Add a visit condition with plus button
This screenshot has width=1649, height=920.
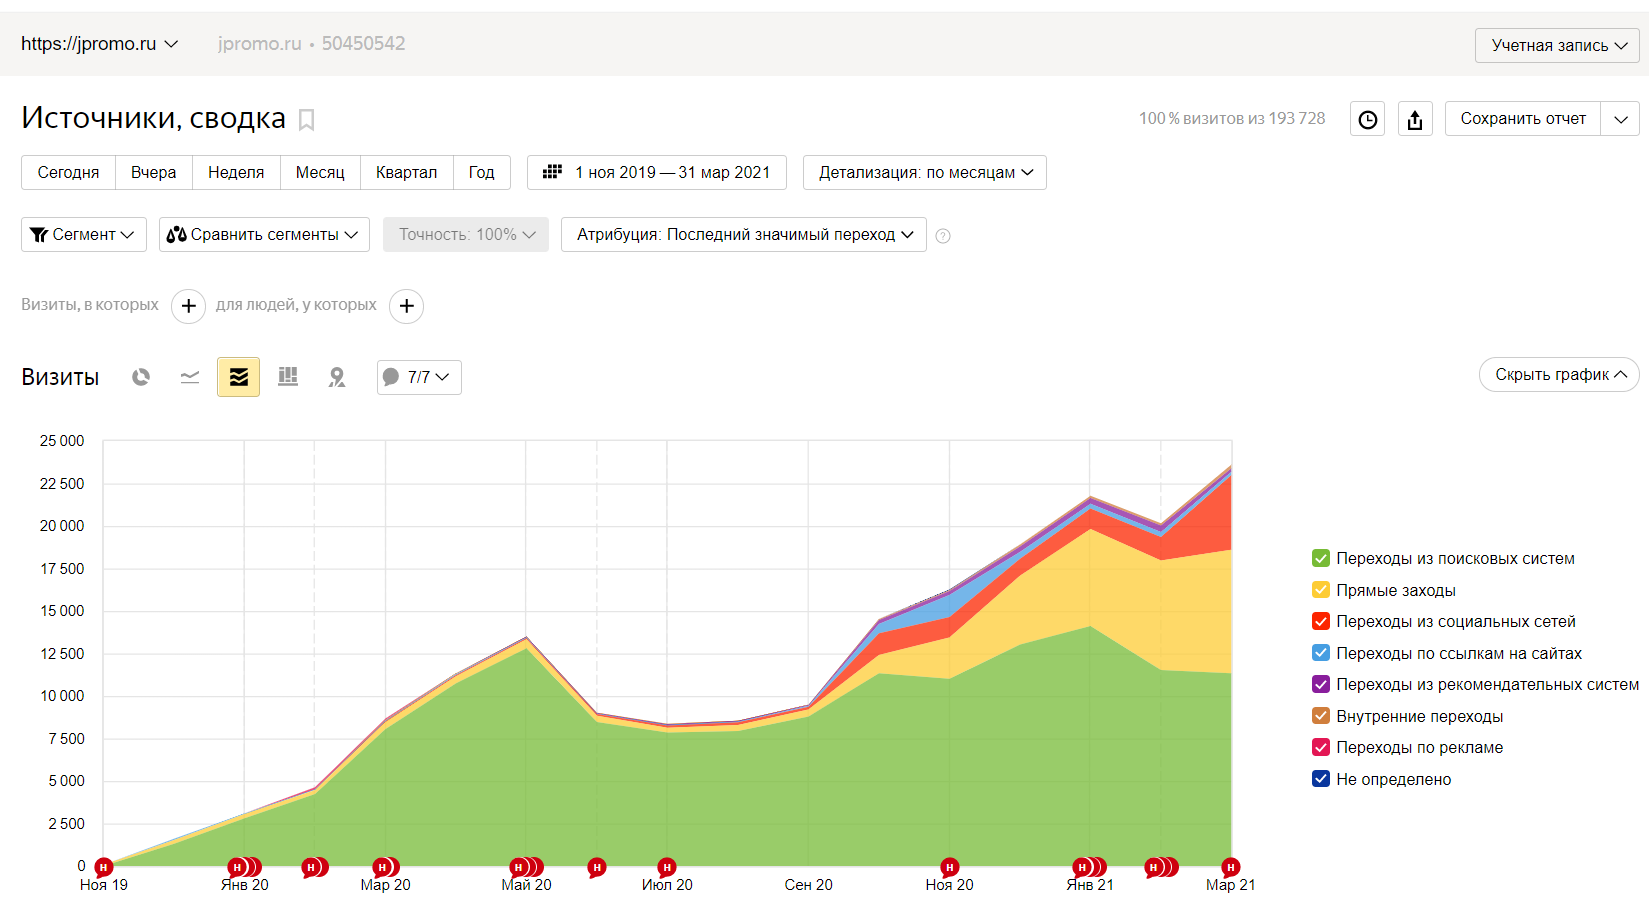coord(188,306)
